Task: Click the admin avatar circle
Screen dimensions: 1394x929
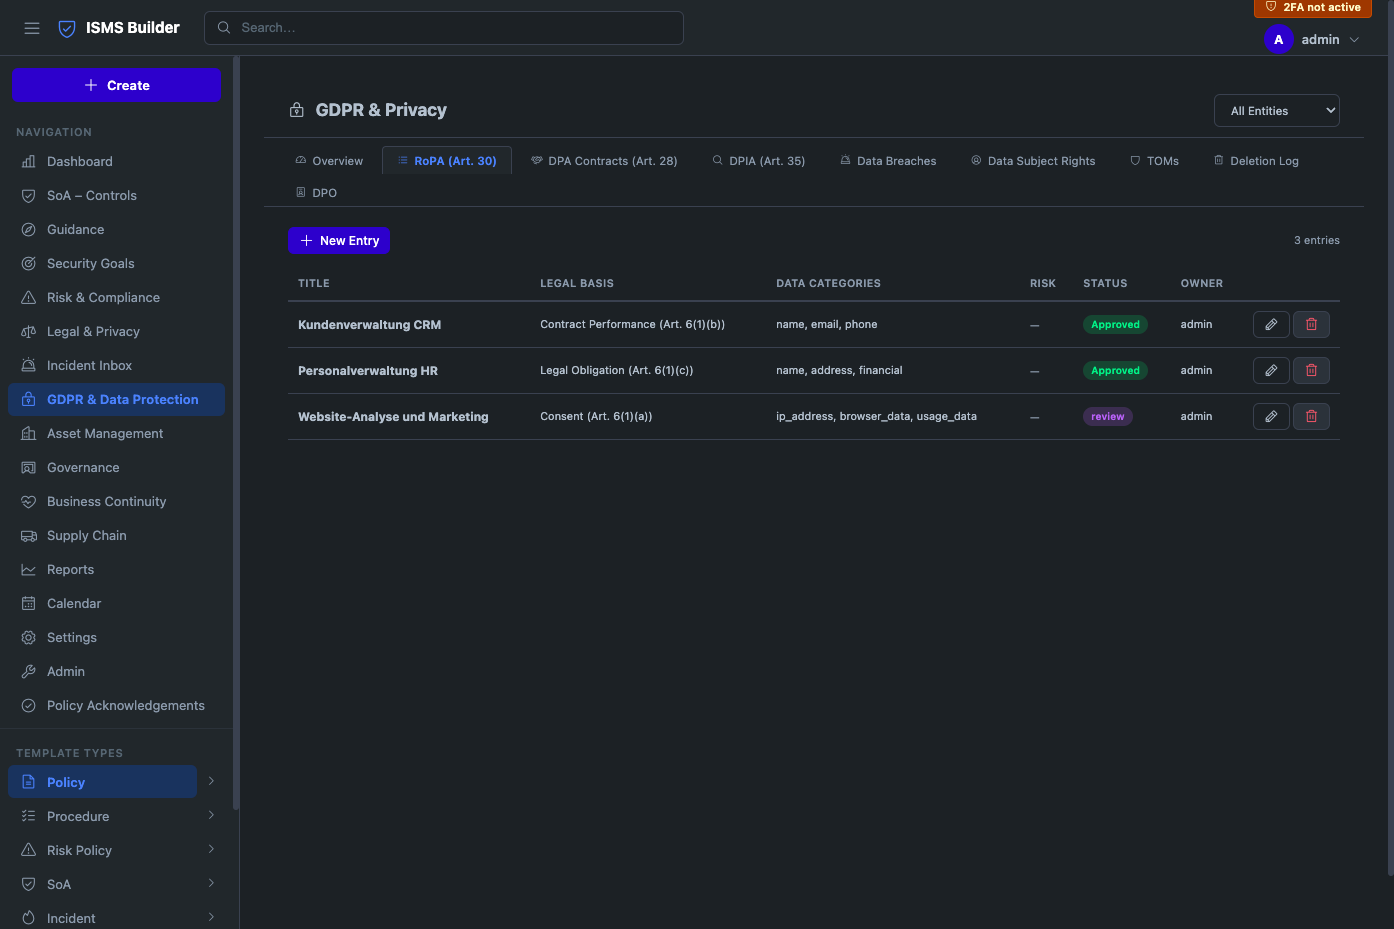Action: coord(1278,40)
